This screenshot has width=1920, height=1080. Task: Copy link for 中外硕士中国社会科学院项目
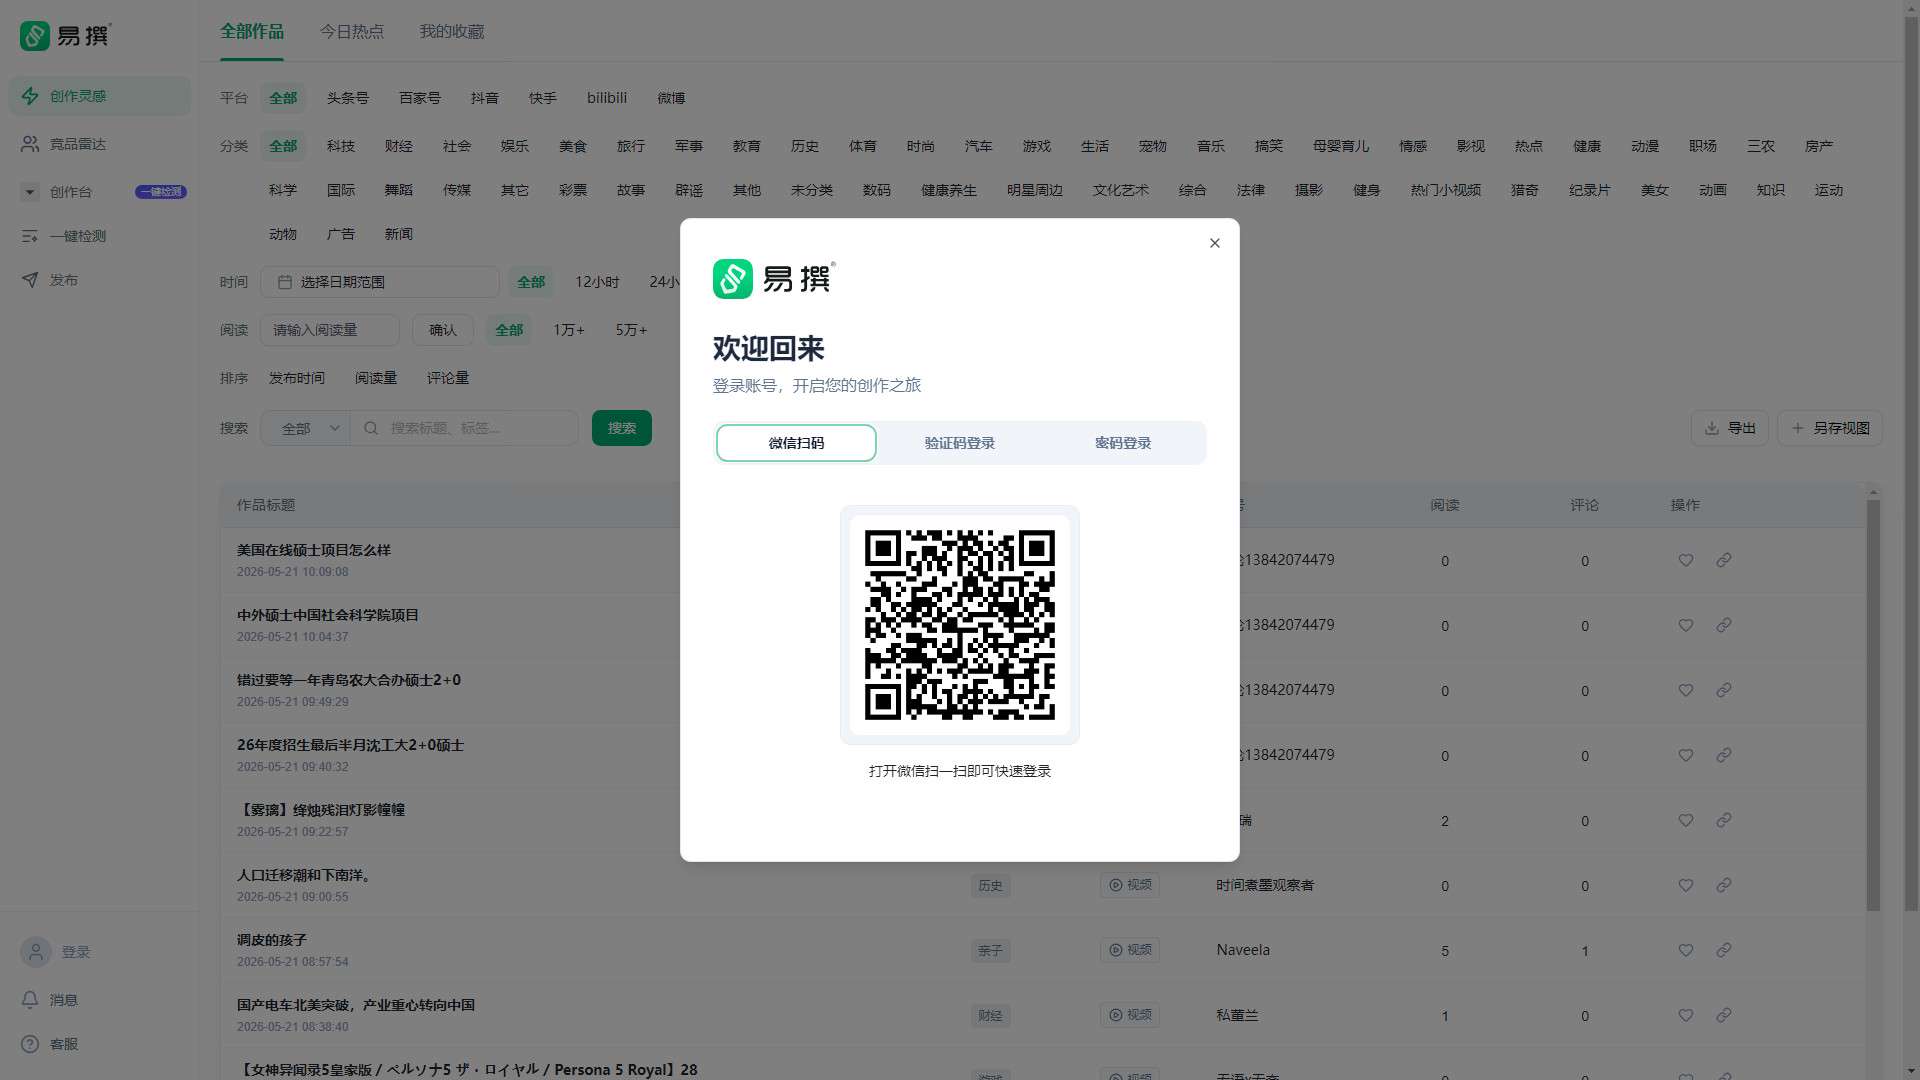pyautogui.click(x=1723, y=625)
